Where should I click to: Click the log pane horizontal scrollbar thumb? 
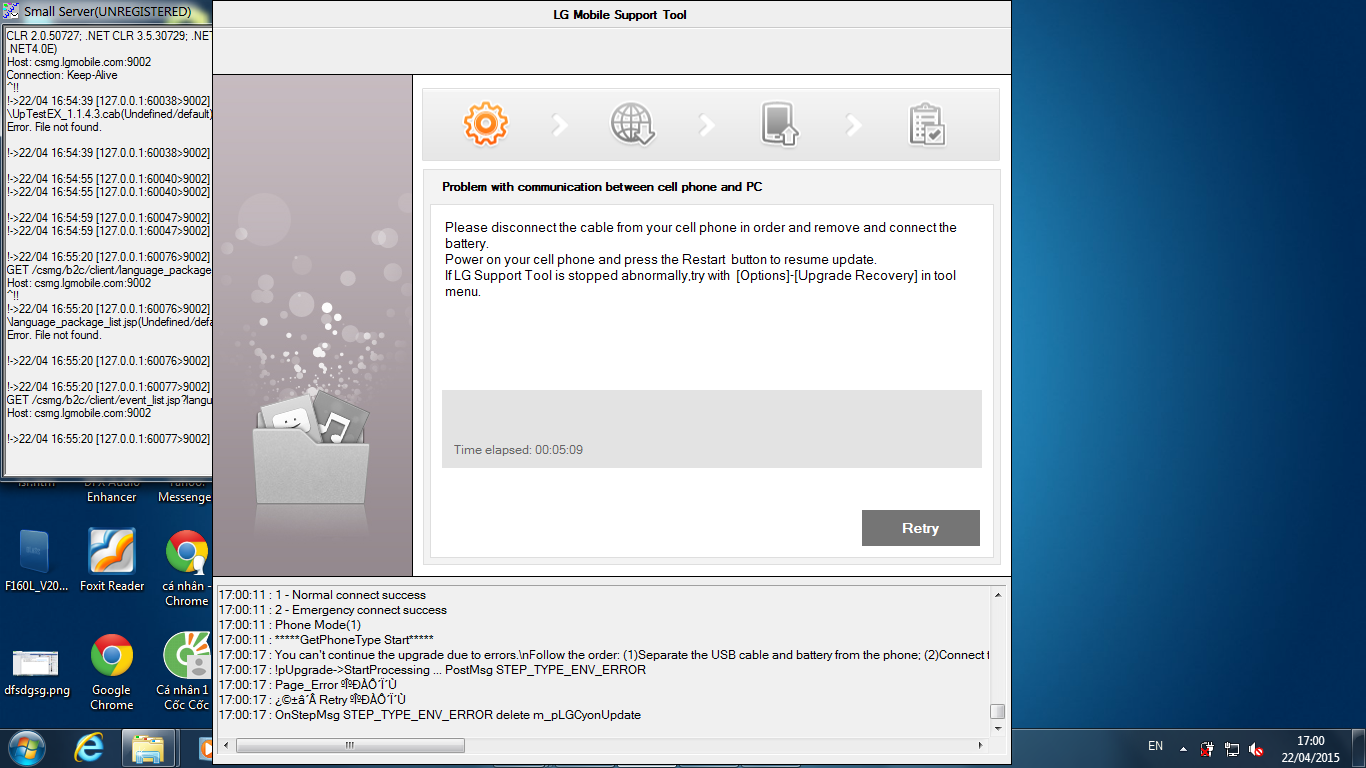coord(350,745)
